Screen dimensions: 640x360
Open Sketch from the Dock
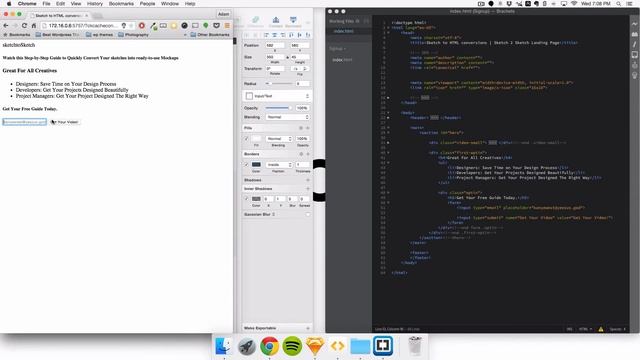coord(315,346)
